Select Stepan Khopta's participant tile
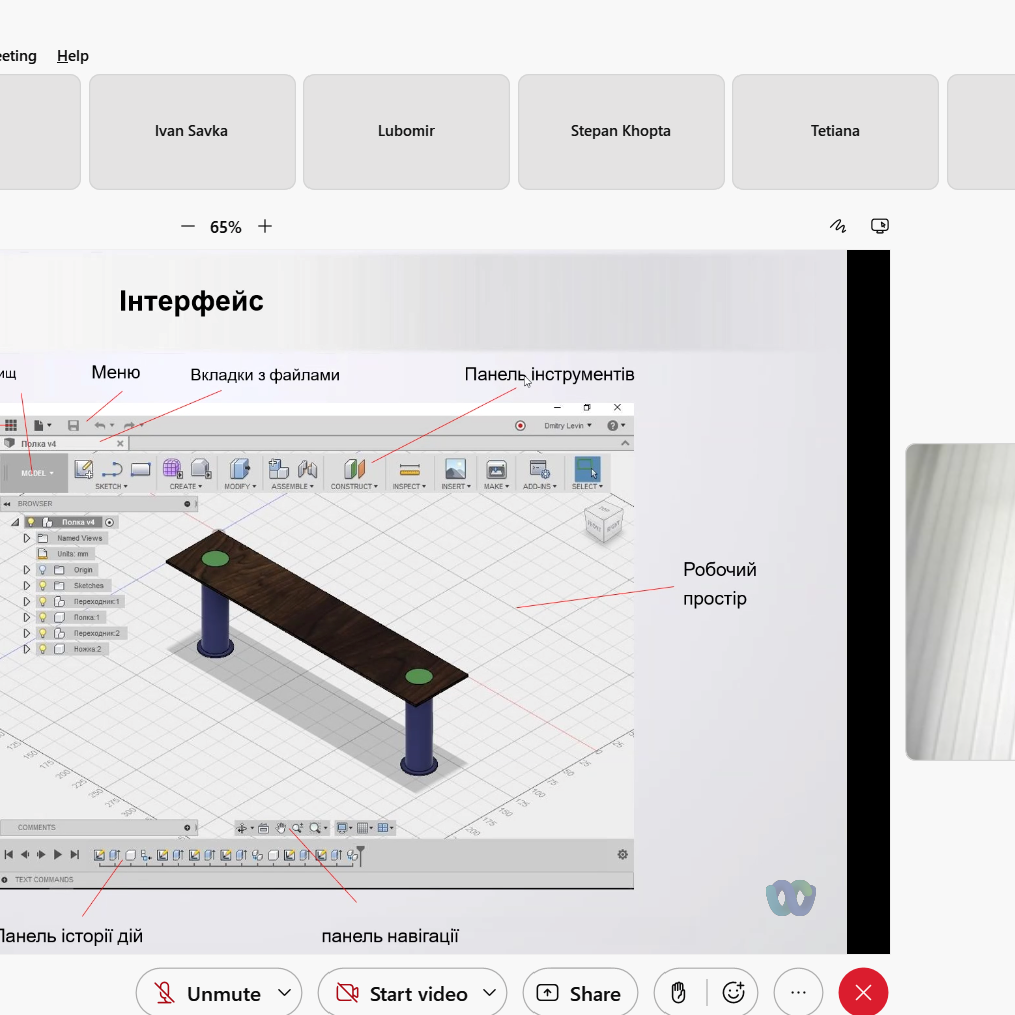The height and width of the screenshot is (1015, 1015). [x=621, y=131]
